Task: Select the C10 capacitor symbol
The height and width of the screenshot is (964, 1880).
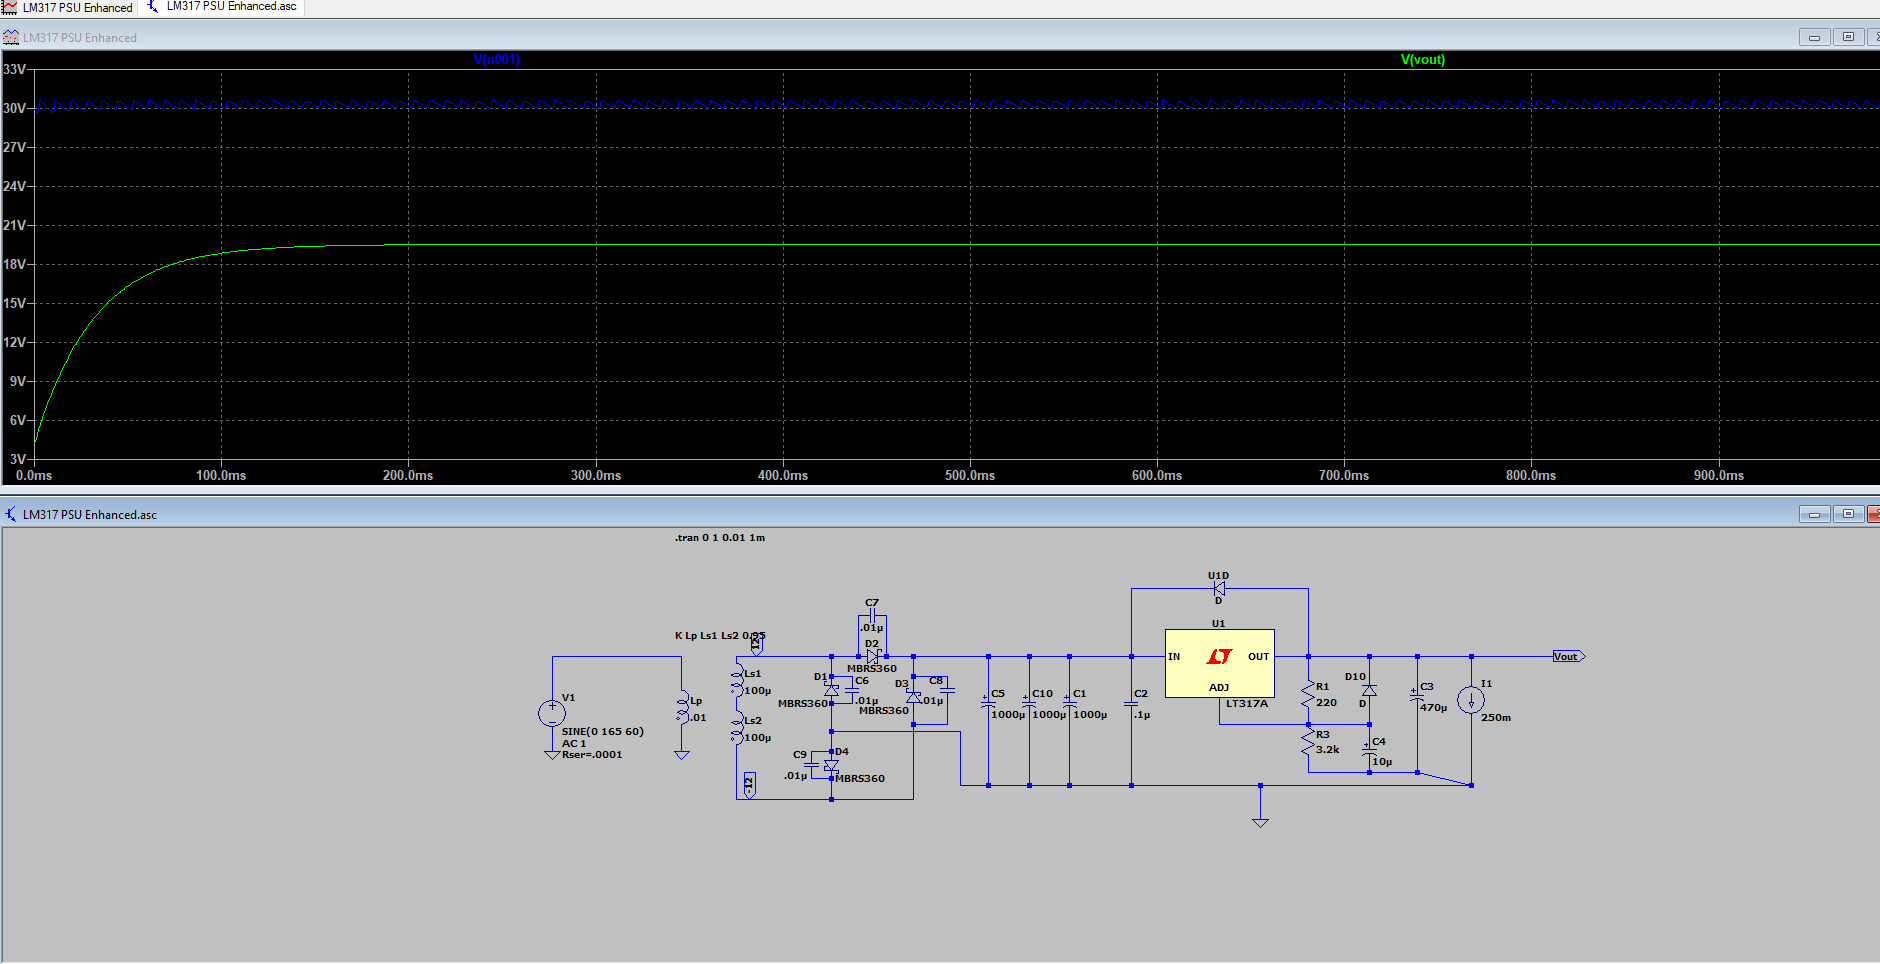Action: pos(1029,701)
